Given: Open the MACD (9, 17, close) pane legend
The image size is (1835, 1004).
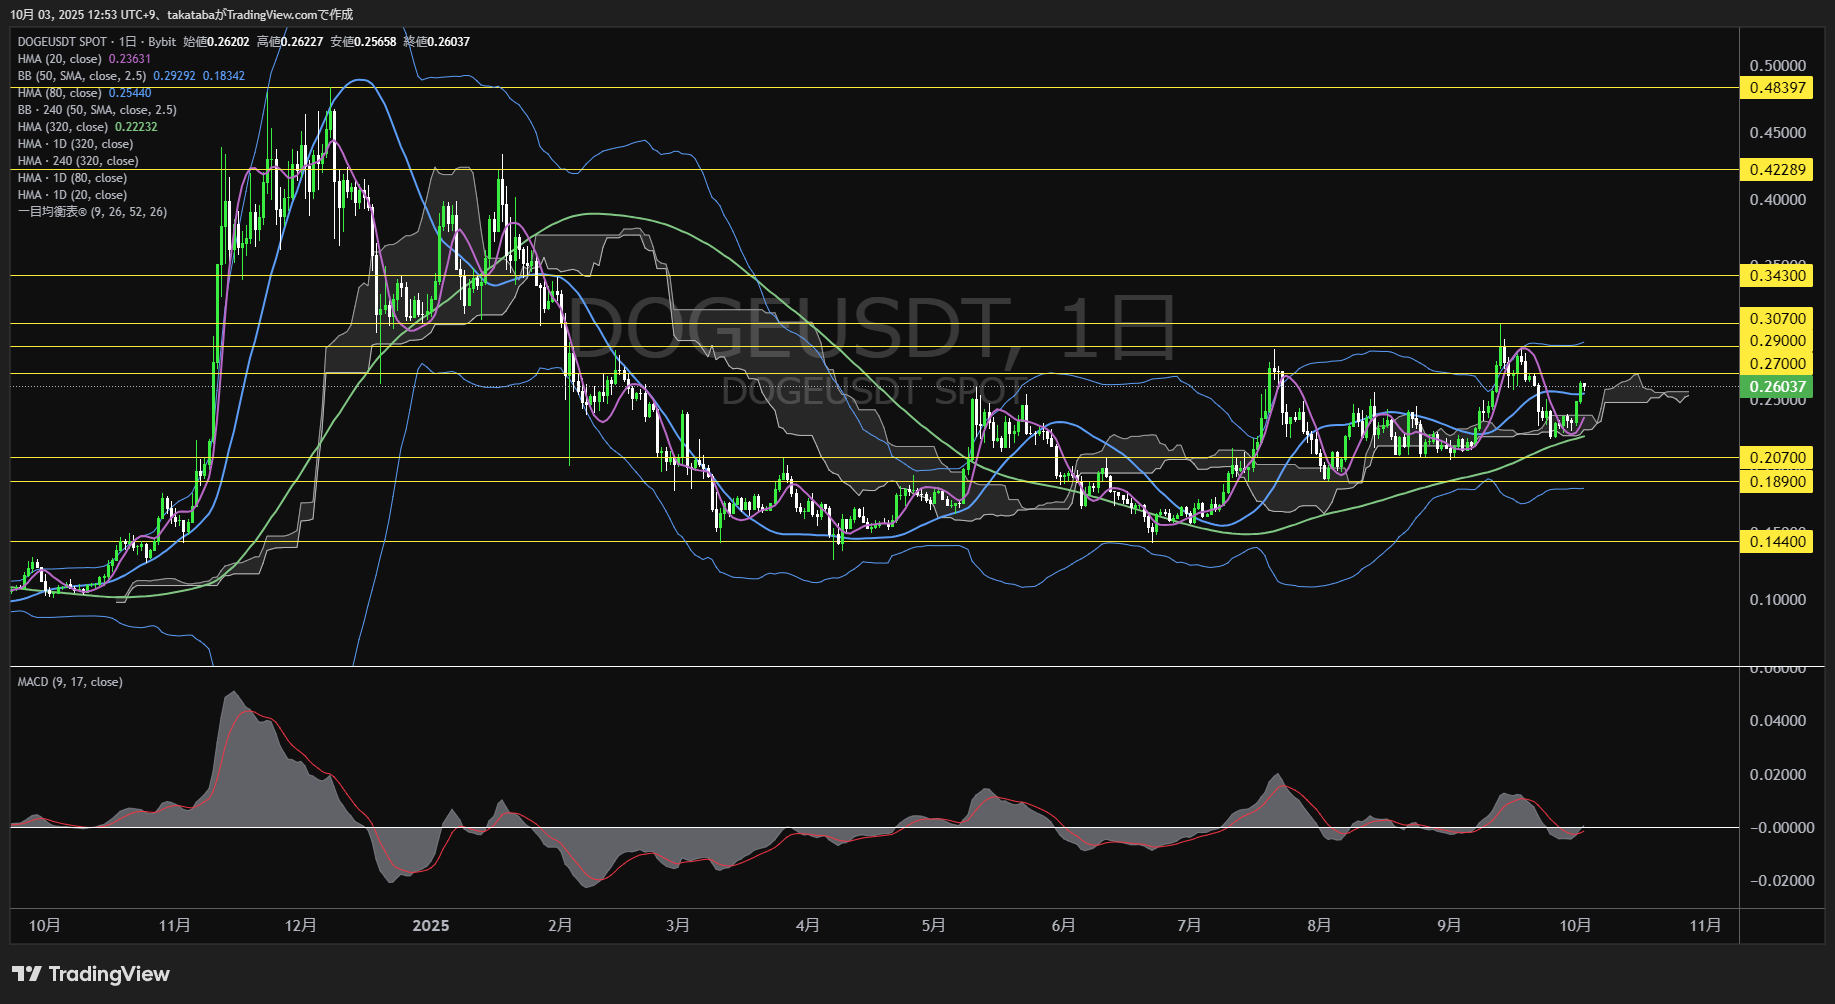Looking at the screenshot, I should pos(70,682).
